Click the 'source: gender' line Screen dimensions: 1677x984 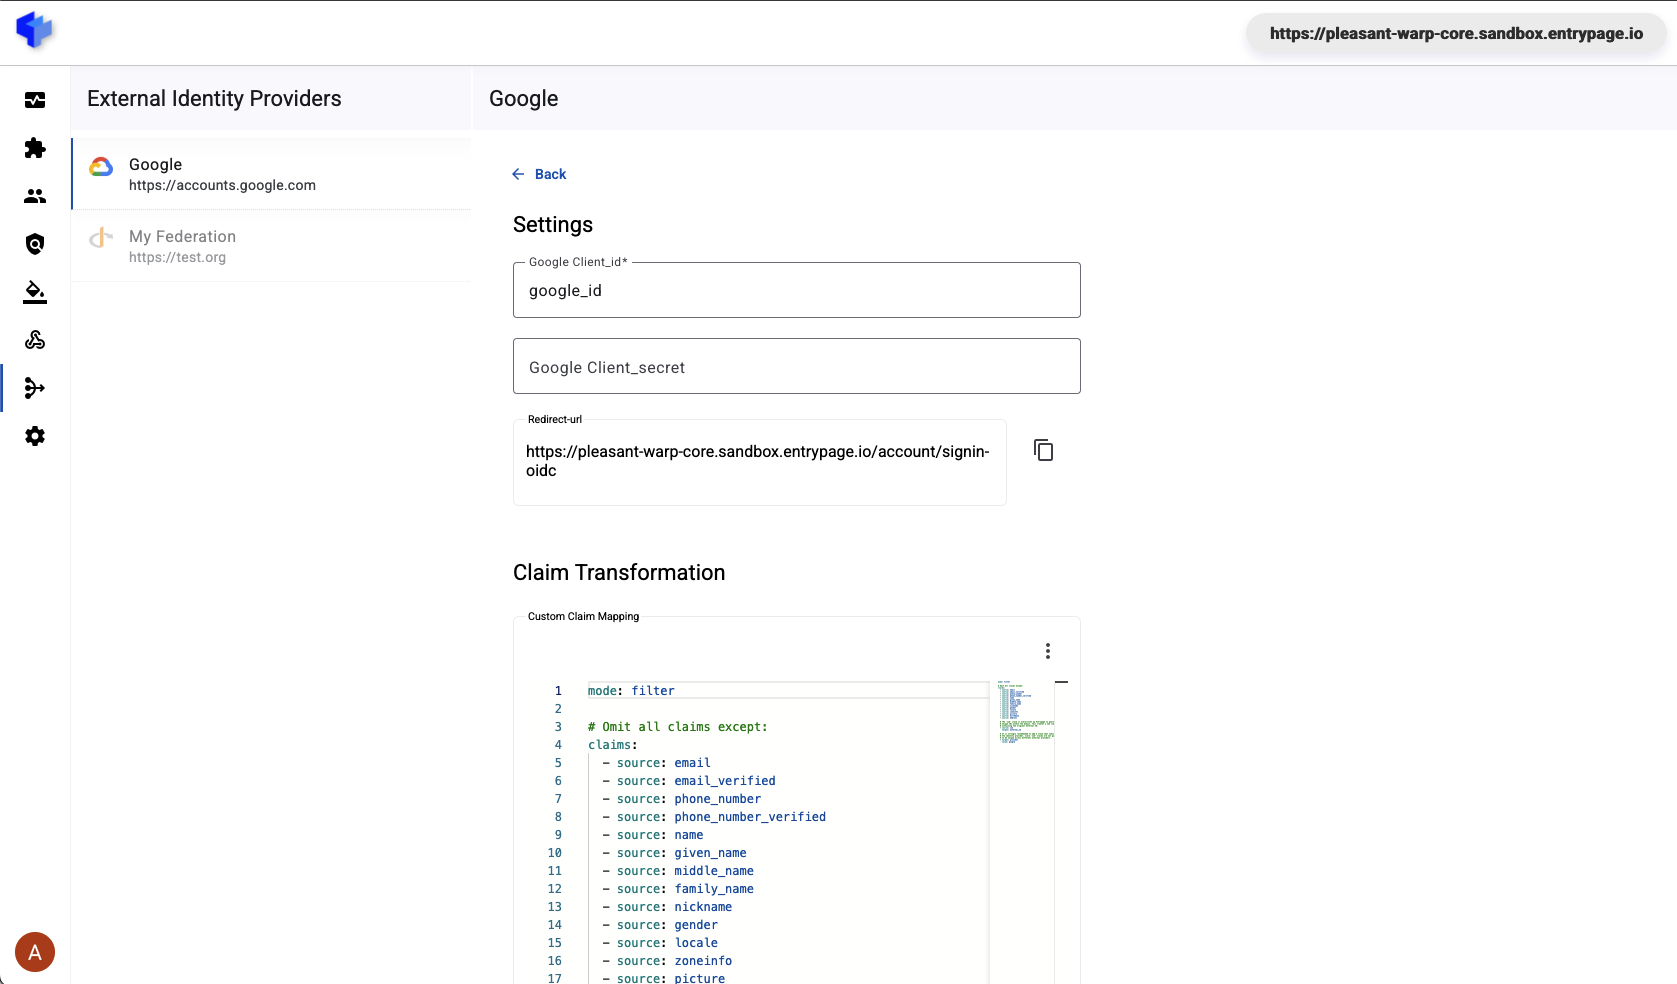(x=660, y=925)
